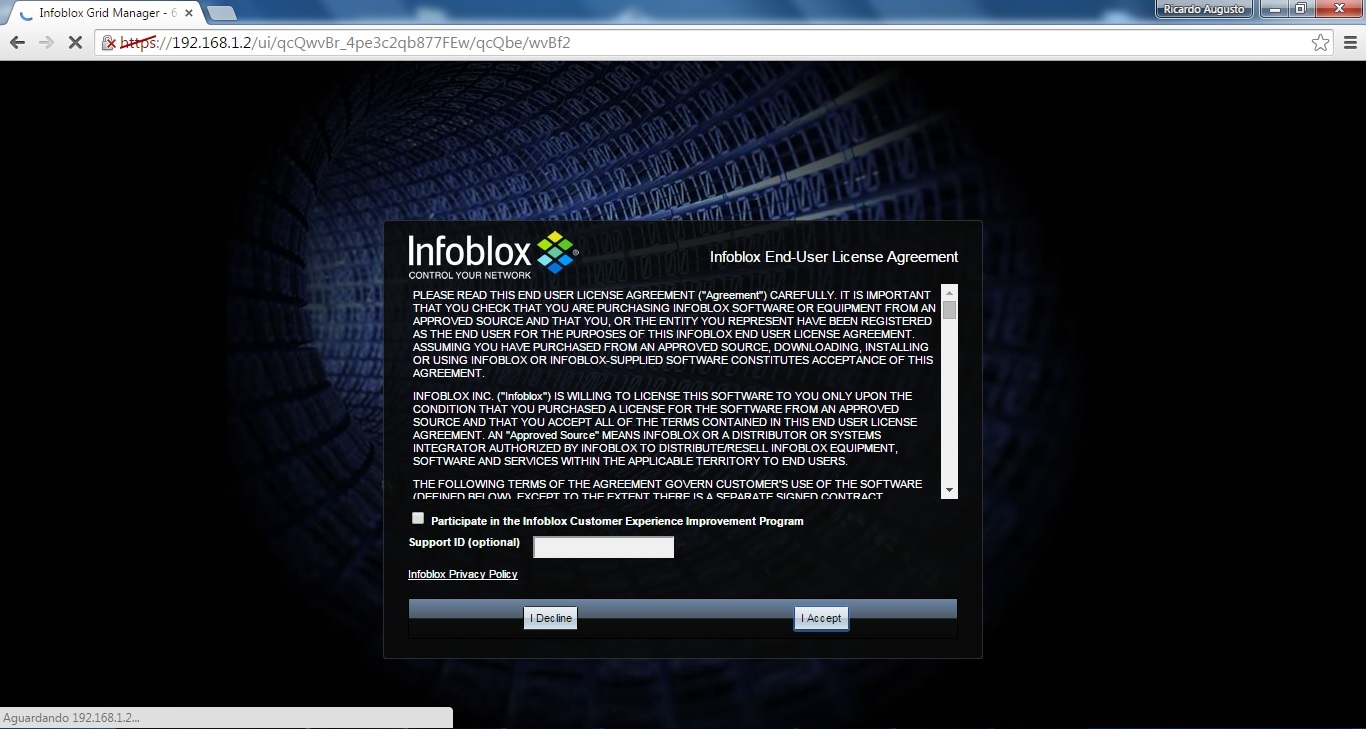Screen dimensions: 1366x729
Task: Open a new browser tab
Action: tap(221, 13)
